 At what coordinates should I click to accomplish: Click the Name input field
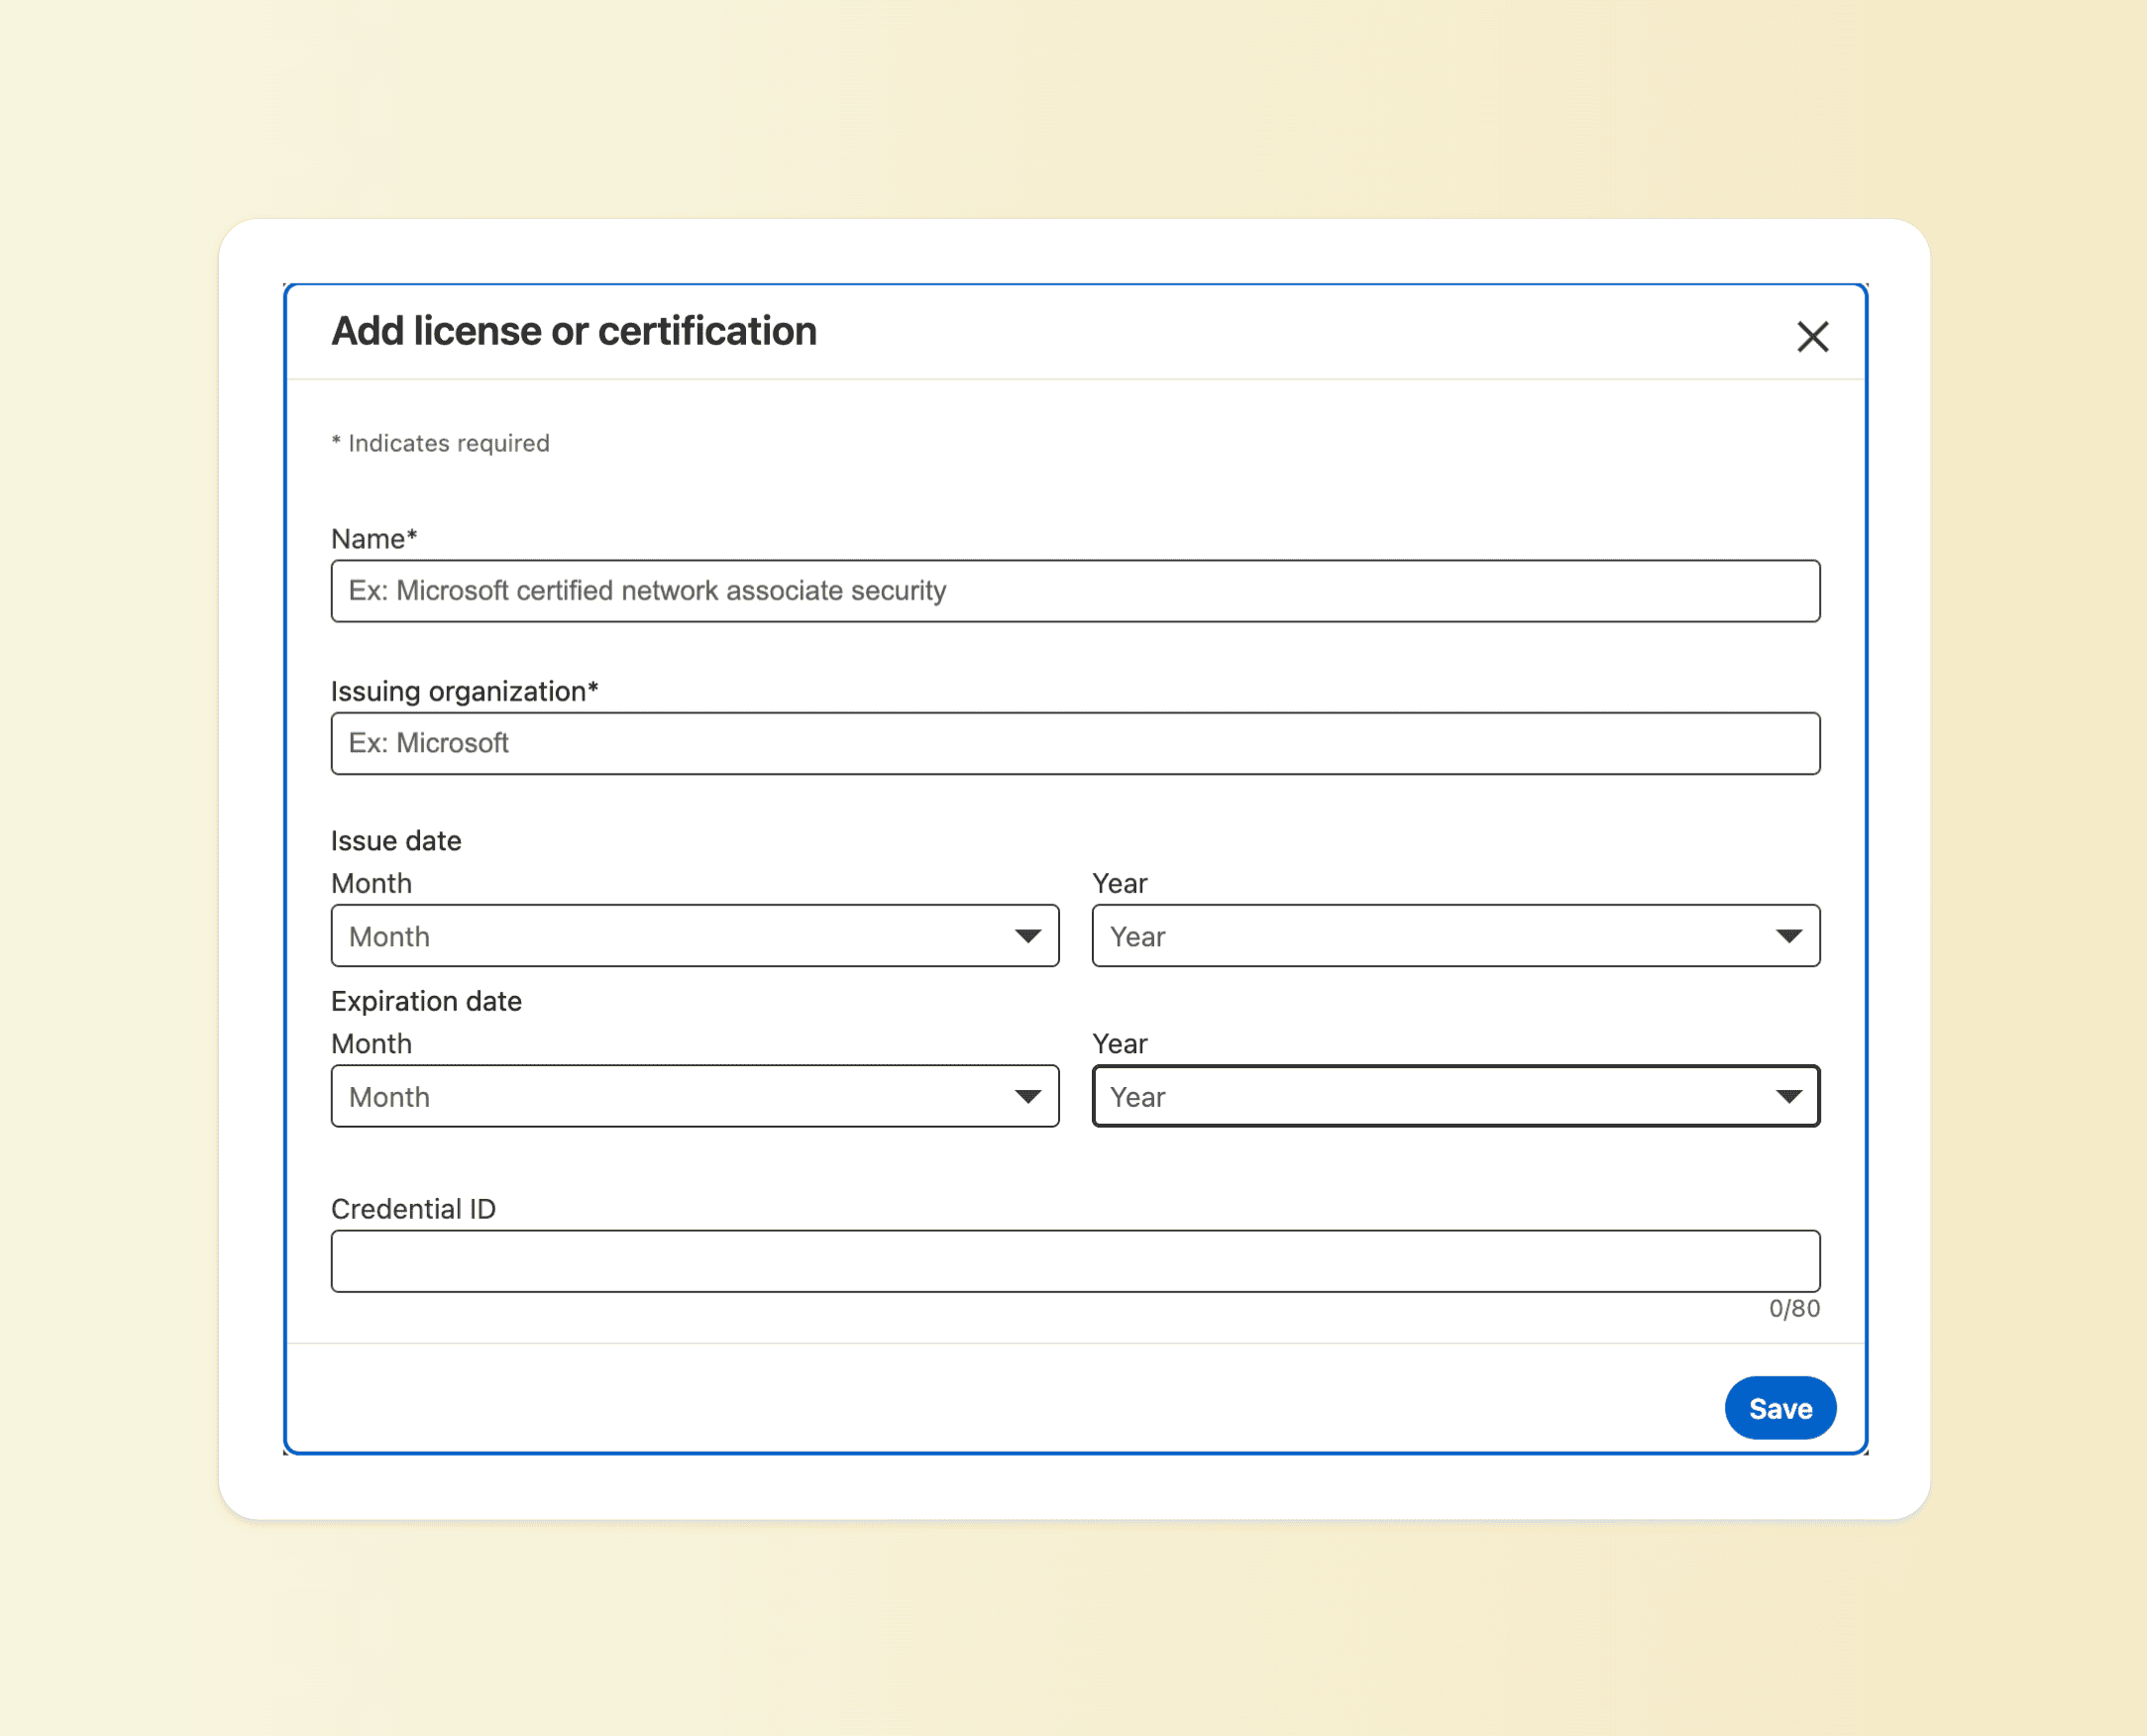point(1075,590)
